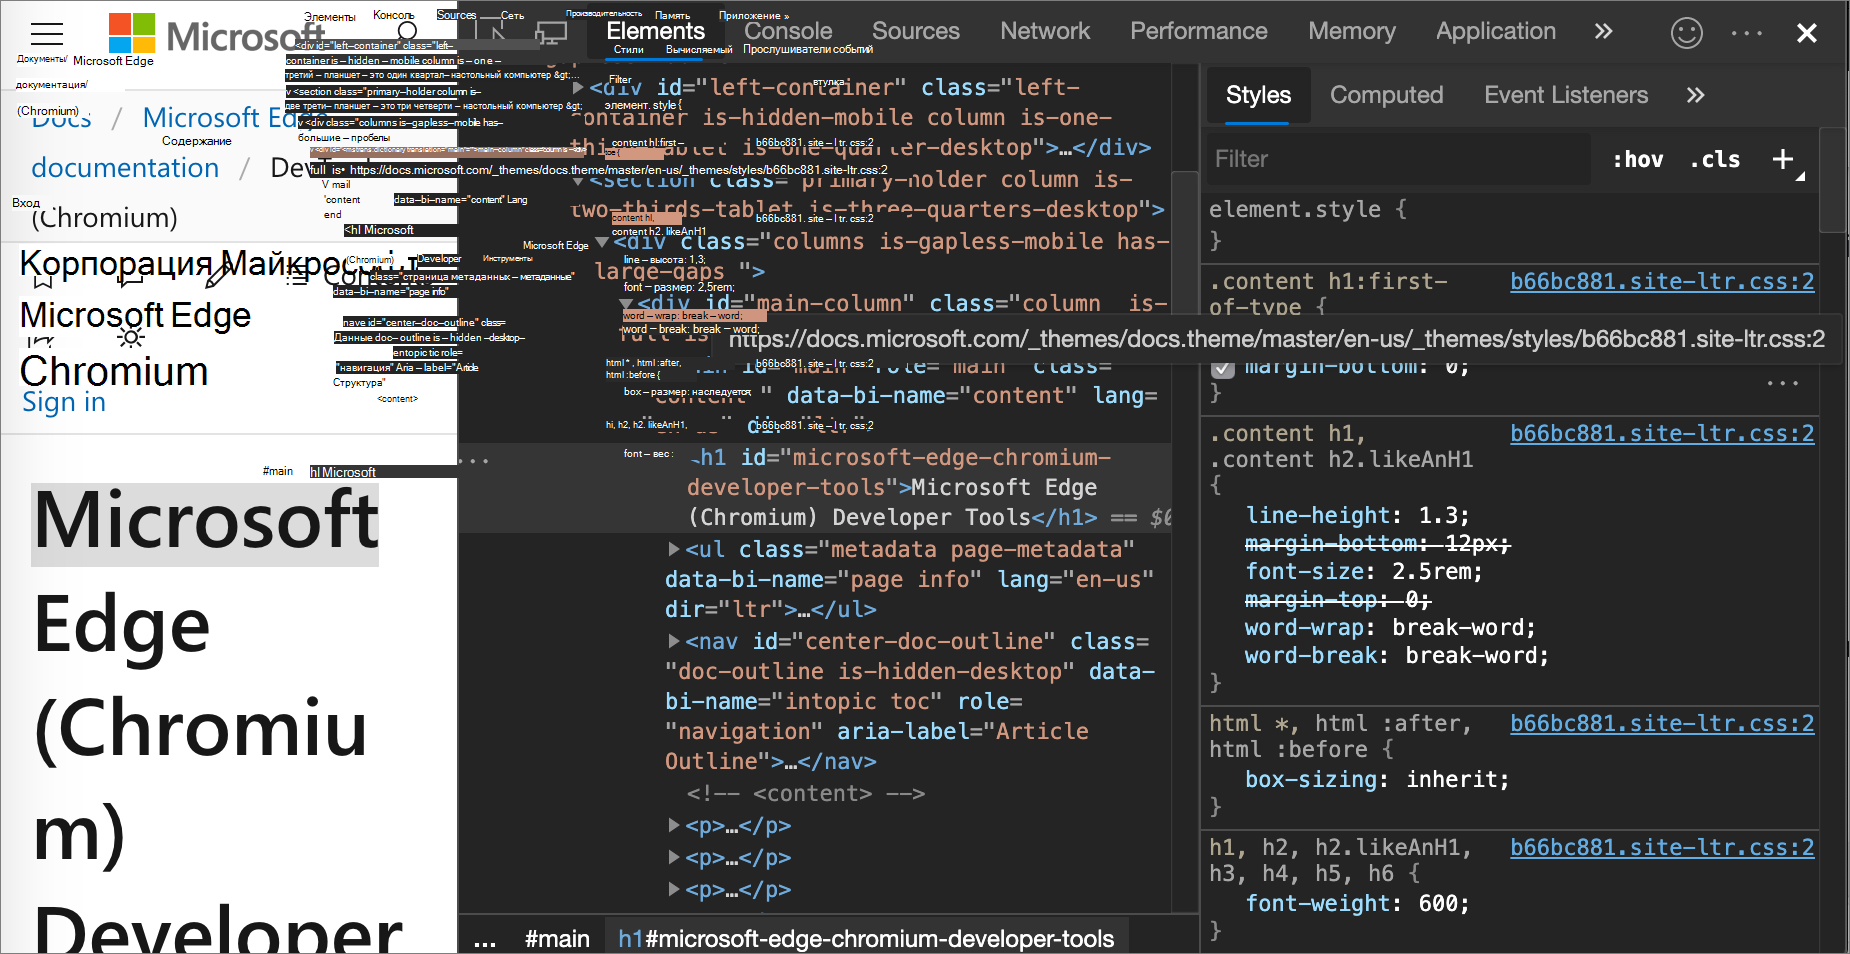Toggle the .cls element classes panel
Image resolution: width=1850 pixels, height=954 pixels.
[1714, 160]
